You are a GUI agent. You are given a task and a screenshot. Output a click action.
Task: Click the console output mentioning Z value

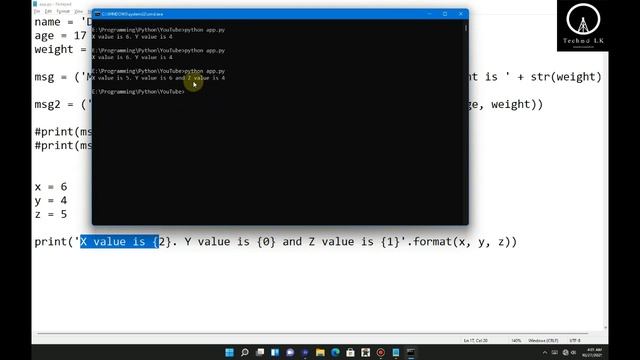pyautogui.click(x=158, y=78)
